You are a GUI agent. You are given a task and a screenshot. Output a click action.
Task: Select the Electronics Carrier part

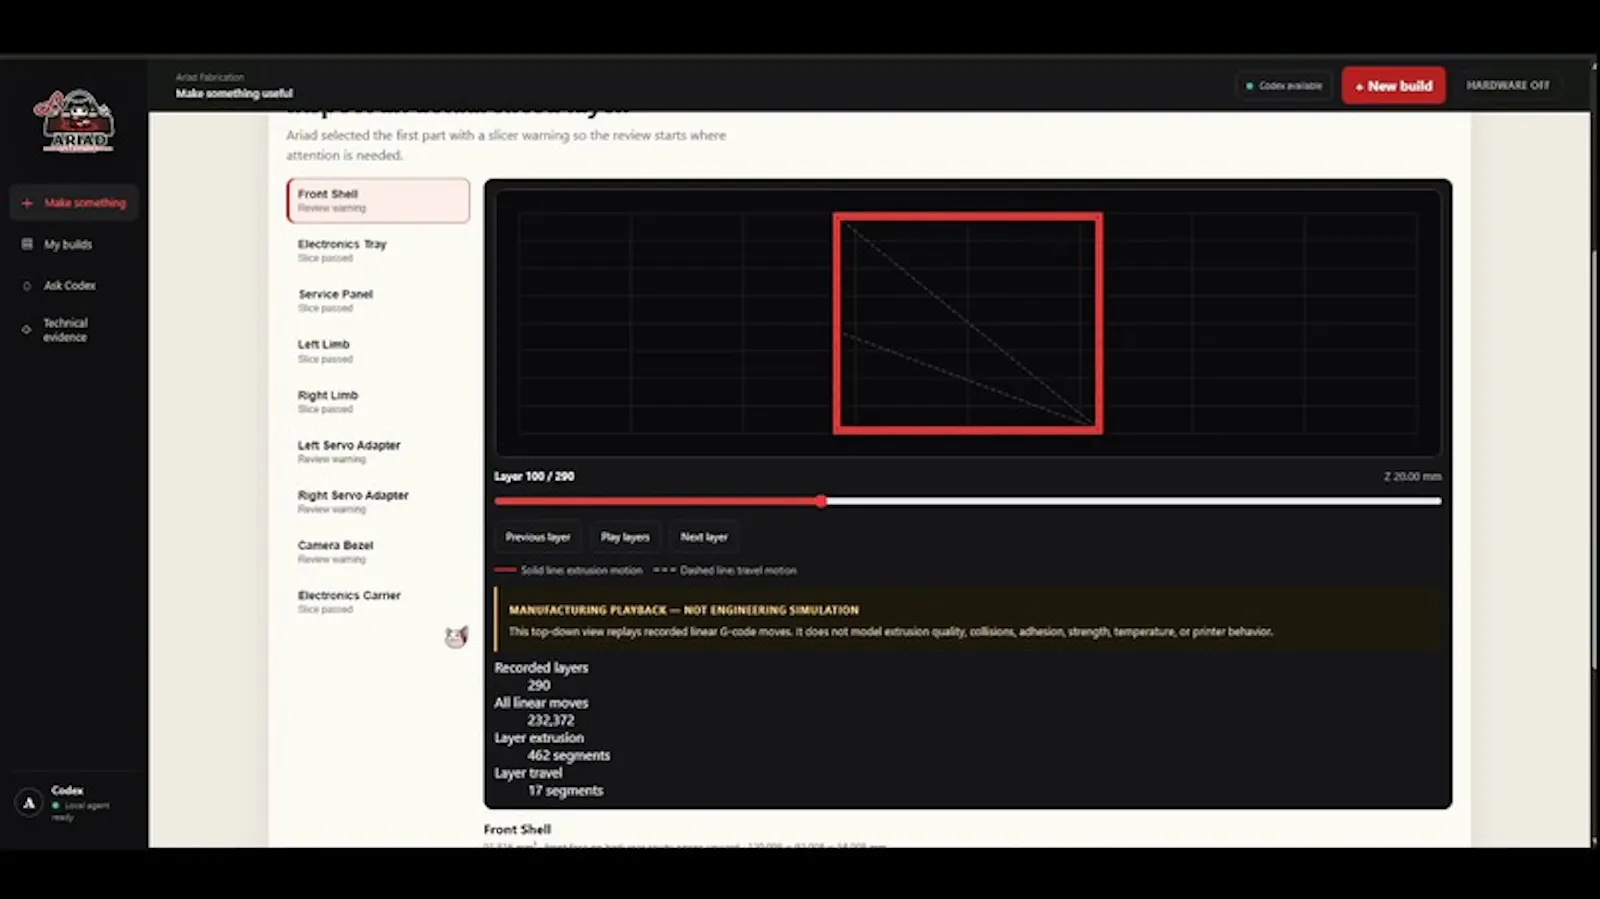click(x=378, y=601)
